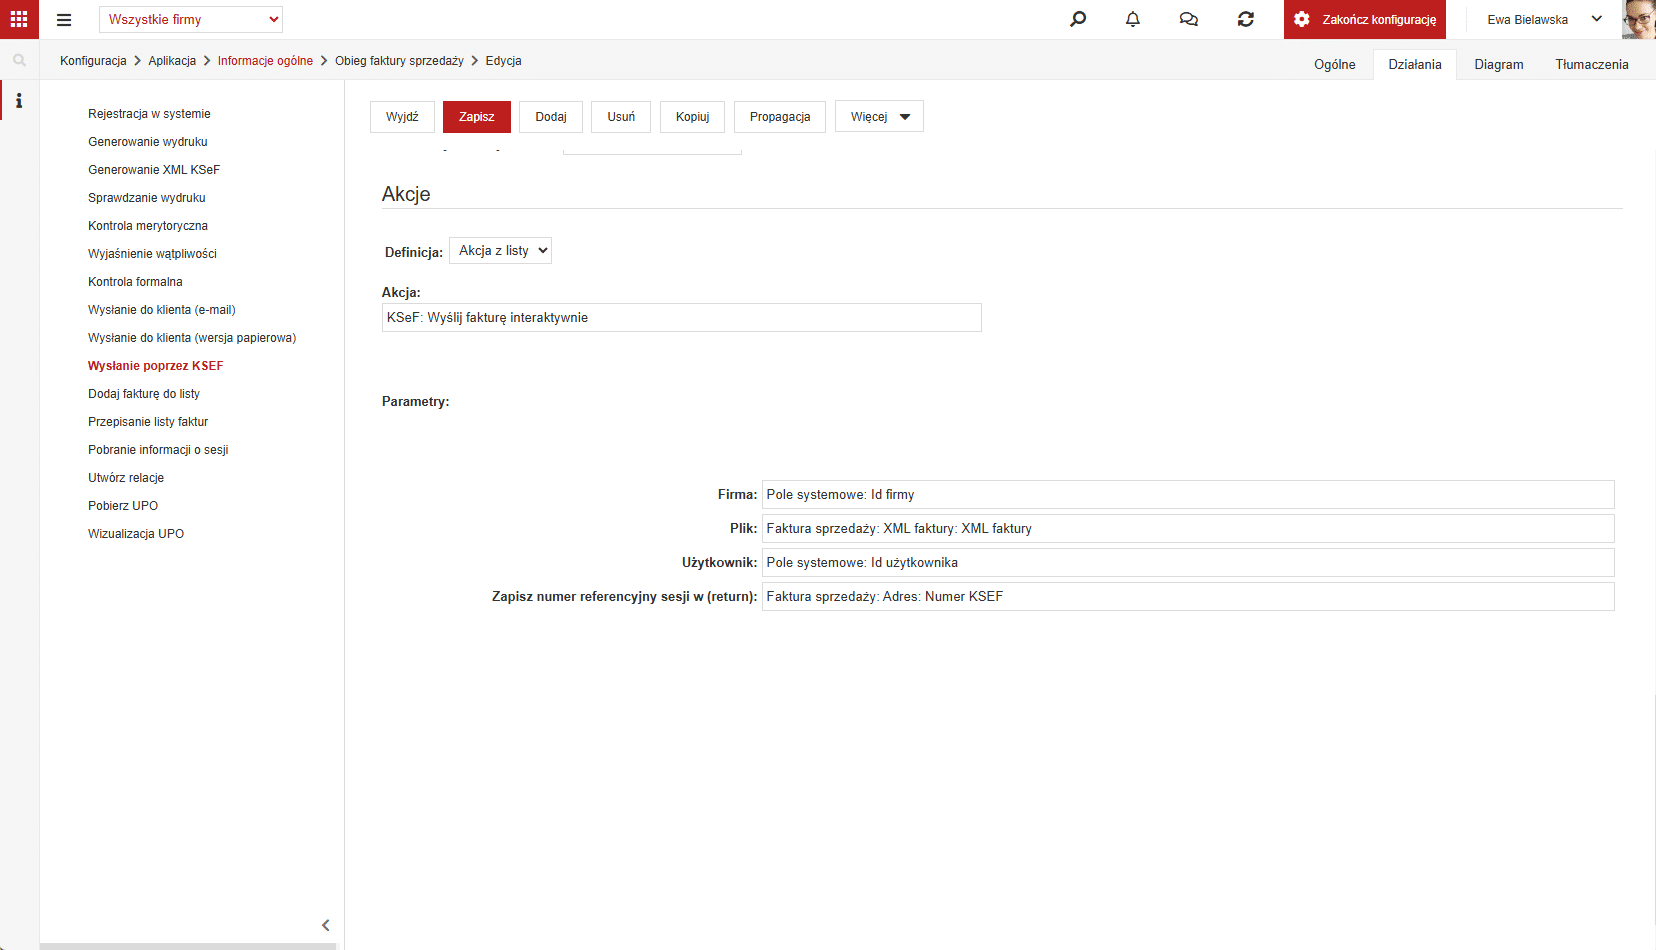Click Zakończ konfigurację button

click(1365, 19)
